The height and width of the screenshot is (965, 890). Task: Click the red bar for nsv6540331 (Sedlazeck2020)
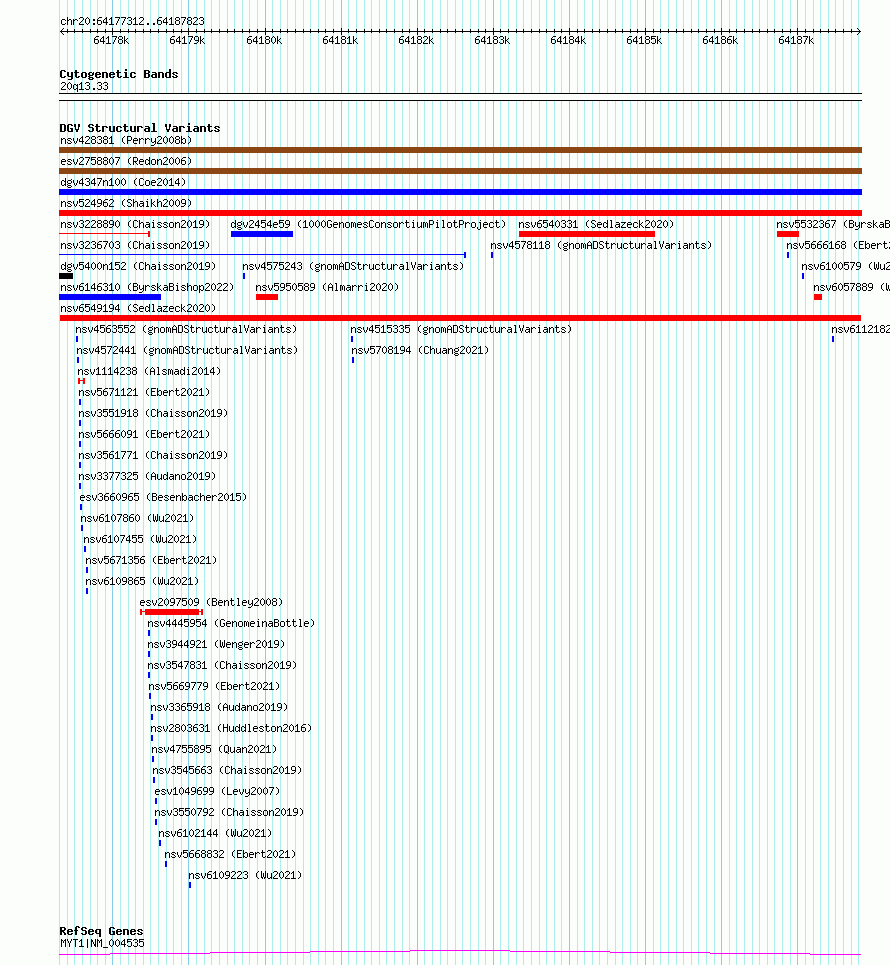pos(587,234)
